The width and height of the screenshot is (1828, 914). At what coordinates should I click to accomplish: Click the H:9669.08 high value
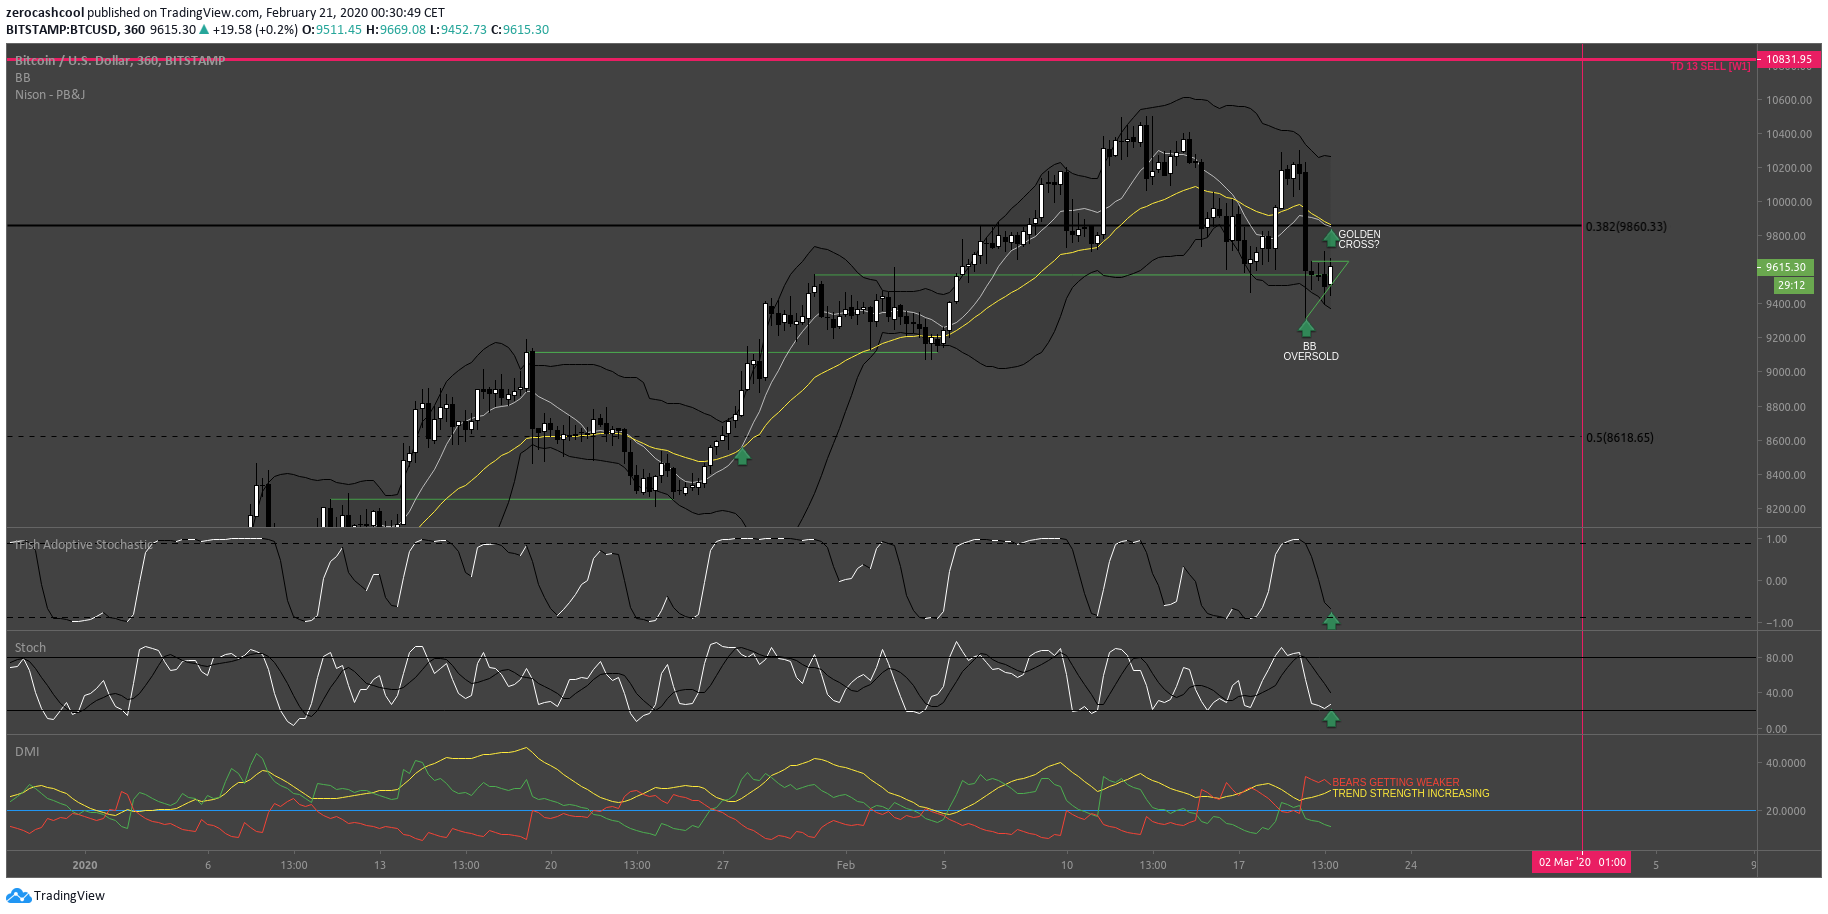pyautogui.click(x=396, y=30)
